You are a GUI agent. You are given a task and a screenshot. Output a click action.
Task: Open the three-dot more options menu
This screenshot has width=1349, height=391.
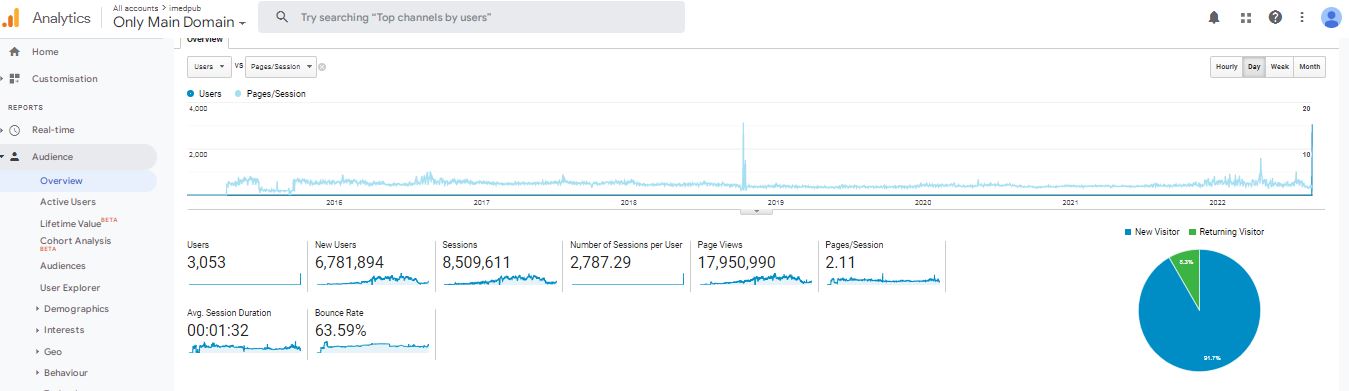(1301, 17)
